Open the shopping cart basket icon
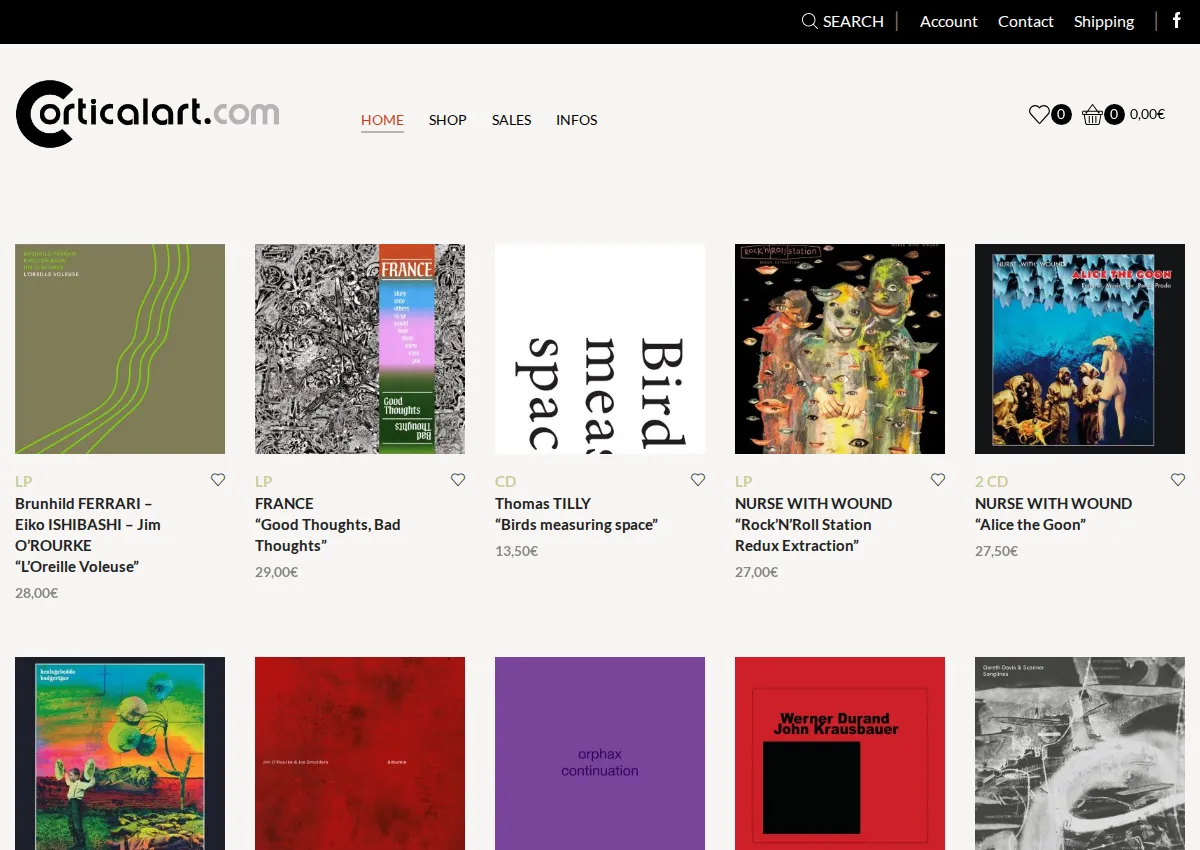1200x850 pixels. (x=1092, y=115)
